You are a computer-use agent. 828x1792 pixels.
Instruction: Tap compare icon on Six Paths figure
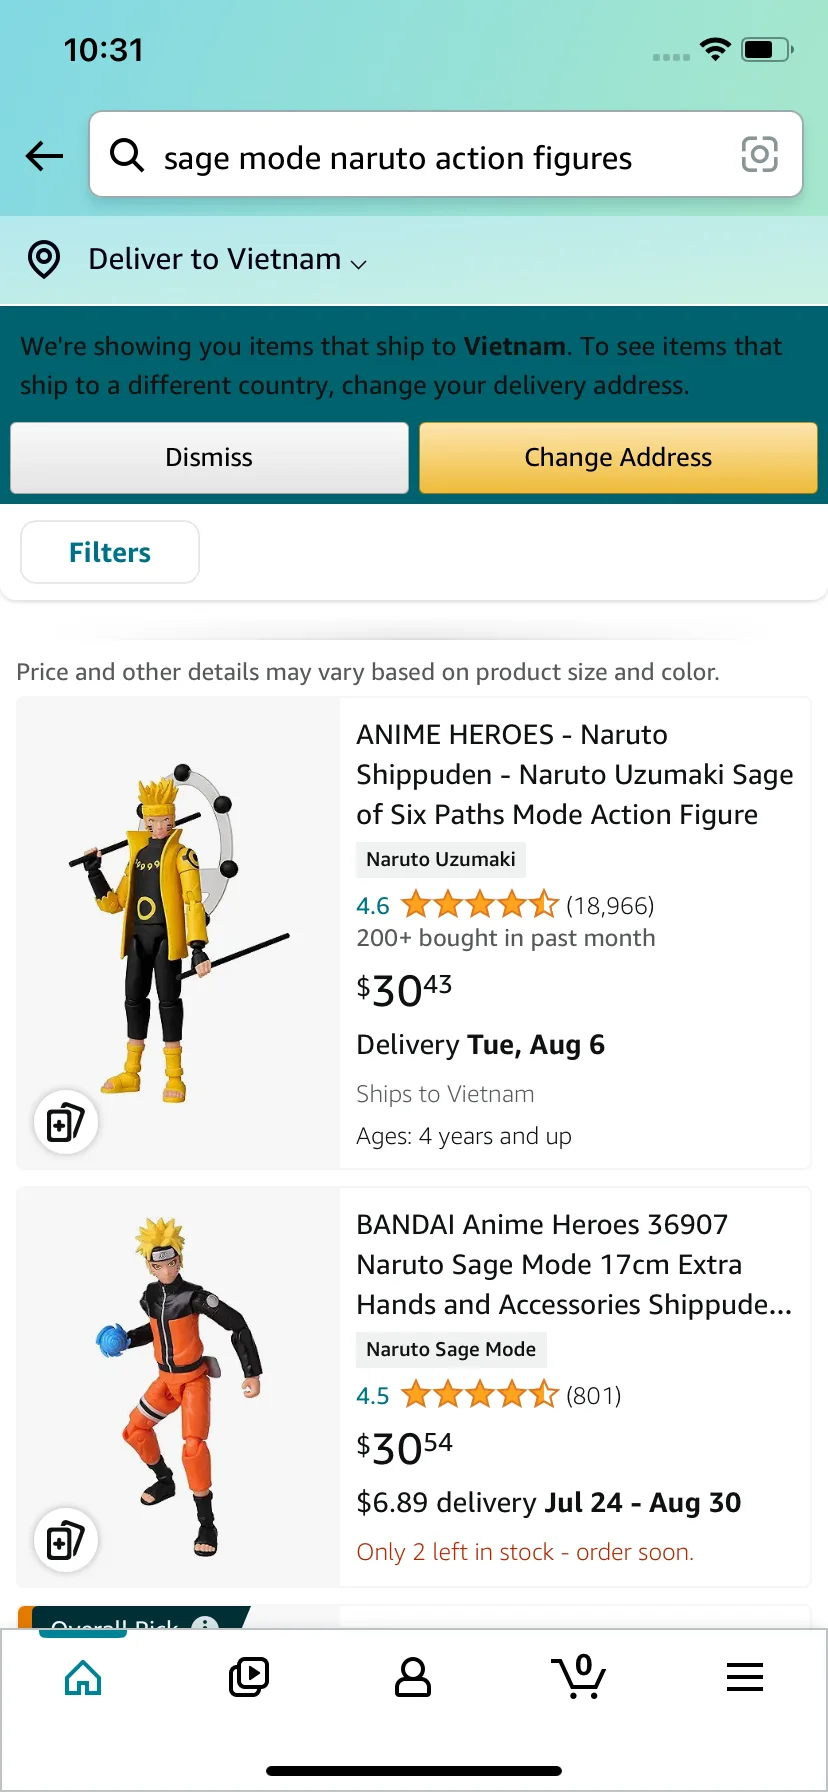coord(66,1122)
